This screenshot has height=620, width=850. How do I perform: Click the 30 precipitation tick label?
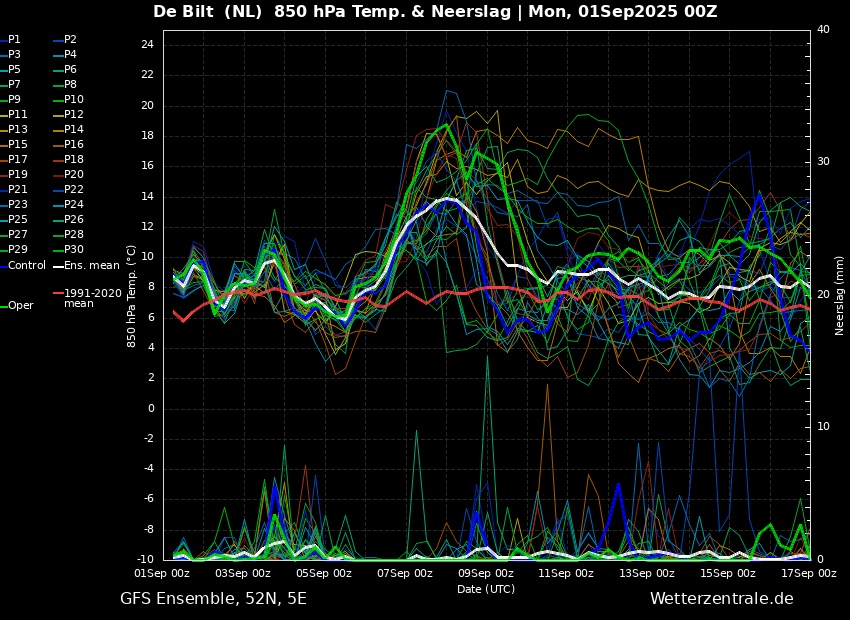pos(823,162)
